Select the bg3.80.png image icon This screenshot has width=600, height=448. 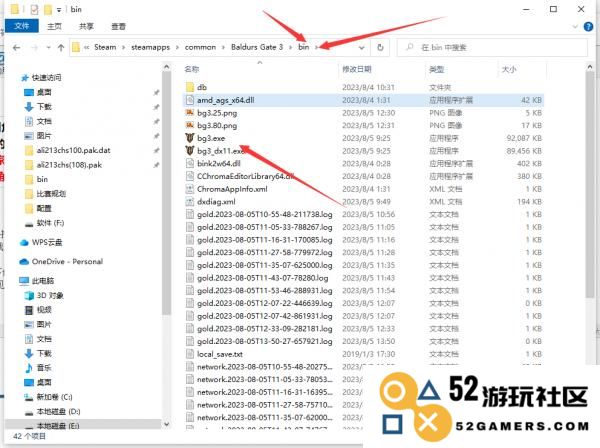[x=190, y=125]
